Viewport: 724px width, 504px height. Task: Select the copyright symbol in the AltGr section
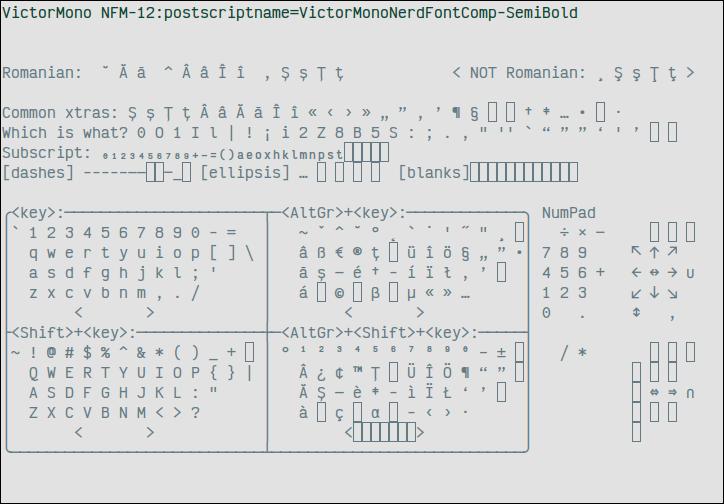click(339, 293)
